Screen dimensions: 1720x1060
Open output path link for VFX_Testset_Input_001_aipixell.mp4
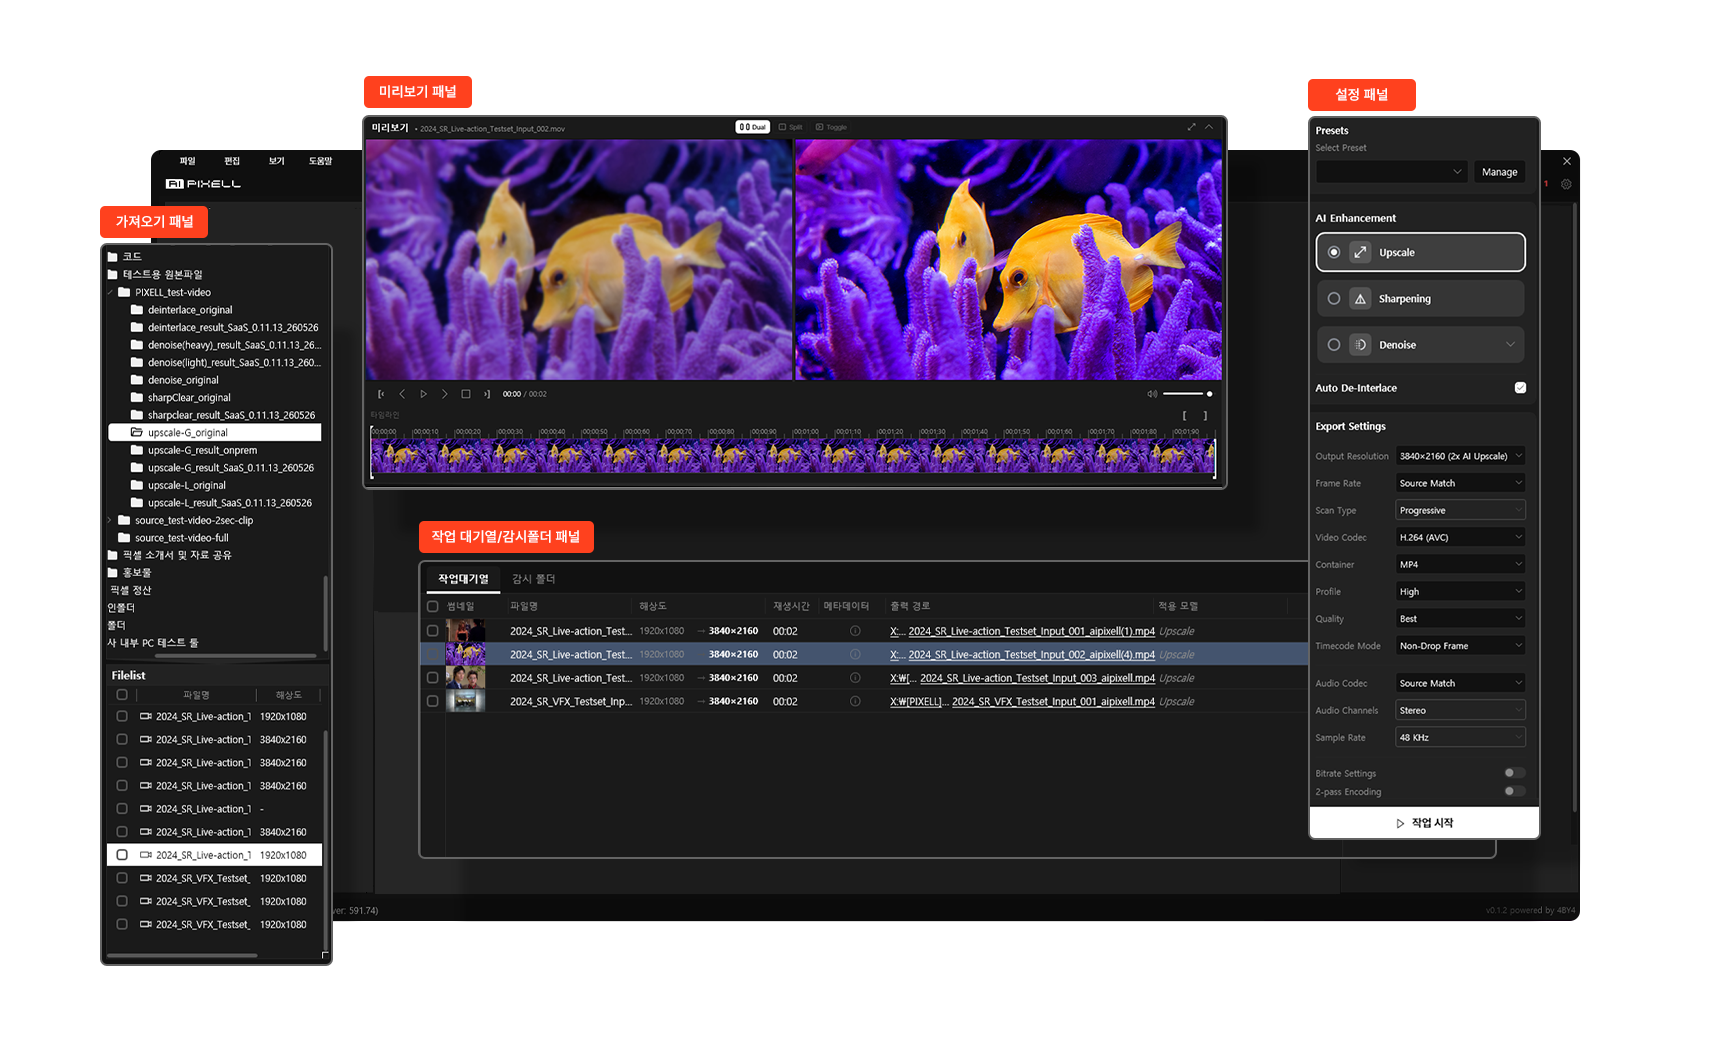click(1022, 702)
